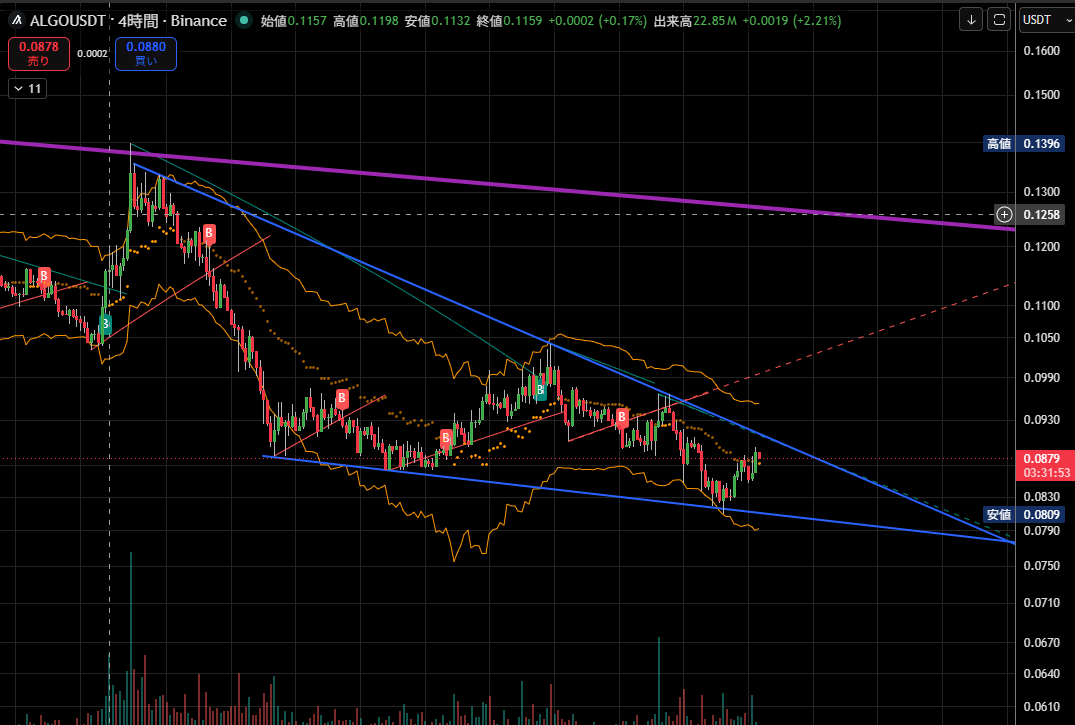The image size is (1075, 725).
Task: Click the green market status dot
Action: click(243, 21)
